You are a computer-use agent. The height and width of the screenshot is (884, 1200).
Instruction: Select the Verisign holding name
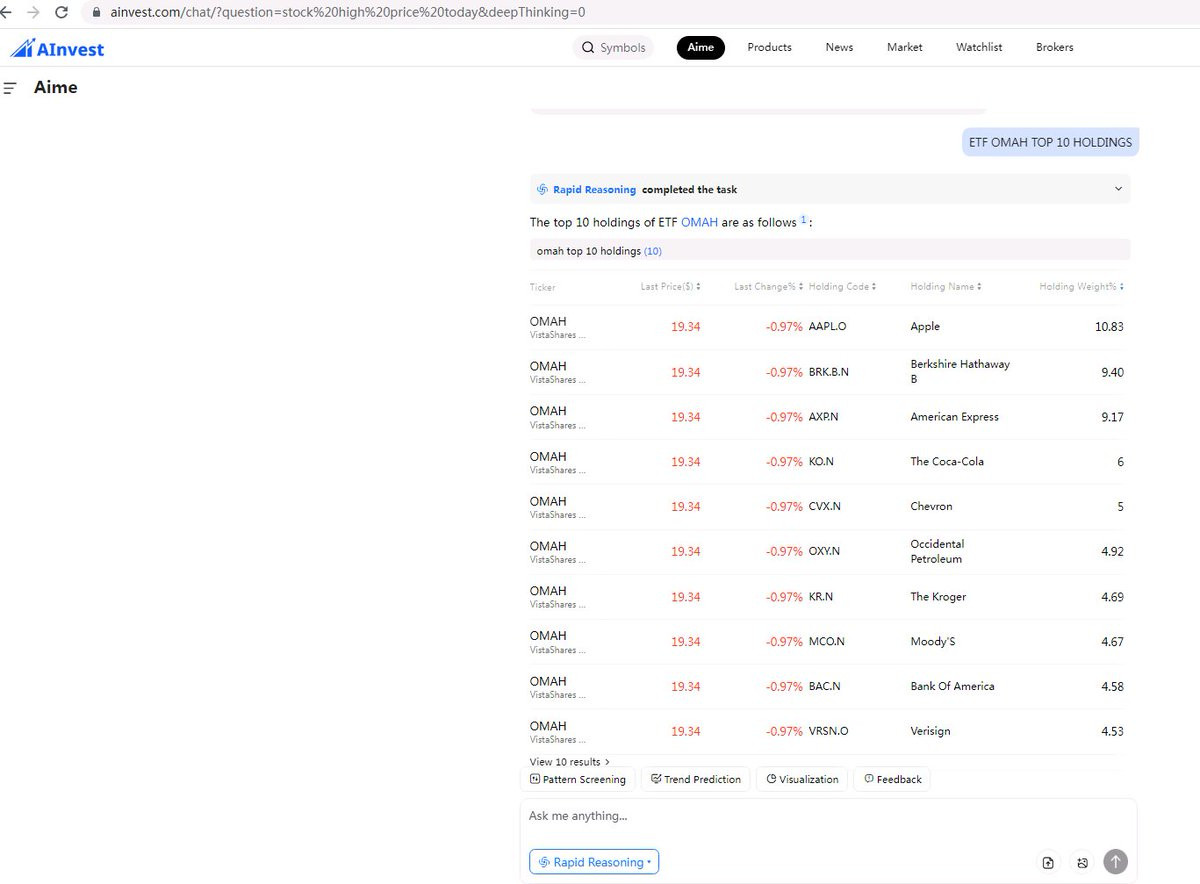pos(930,732)
